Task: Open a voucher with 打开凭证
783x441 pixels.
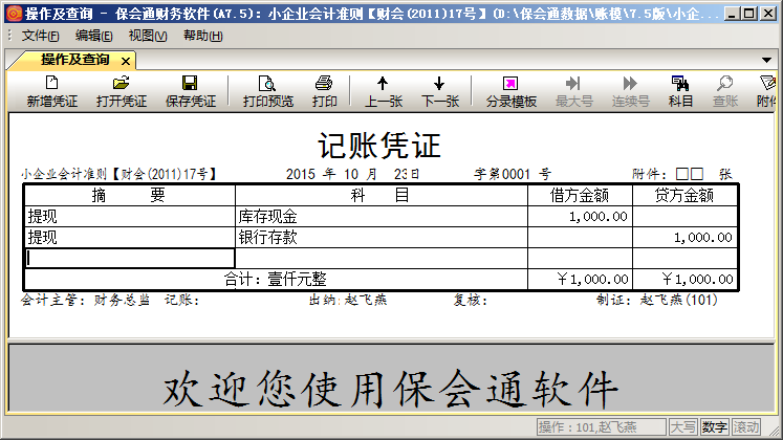Action: tap(121, 91)
